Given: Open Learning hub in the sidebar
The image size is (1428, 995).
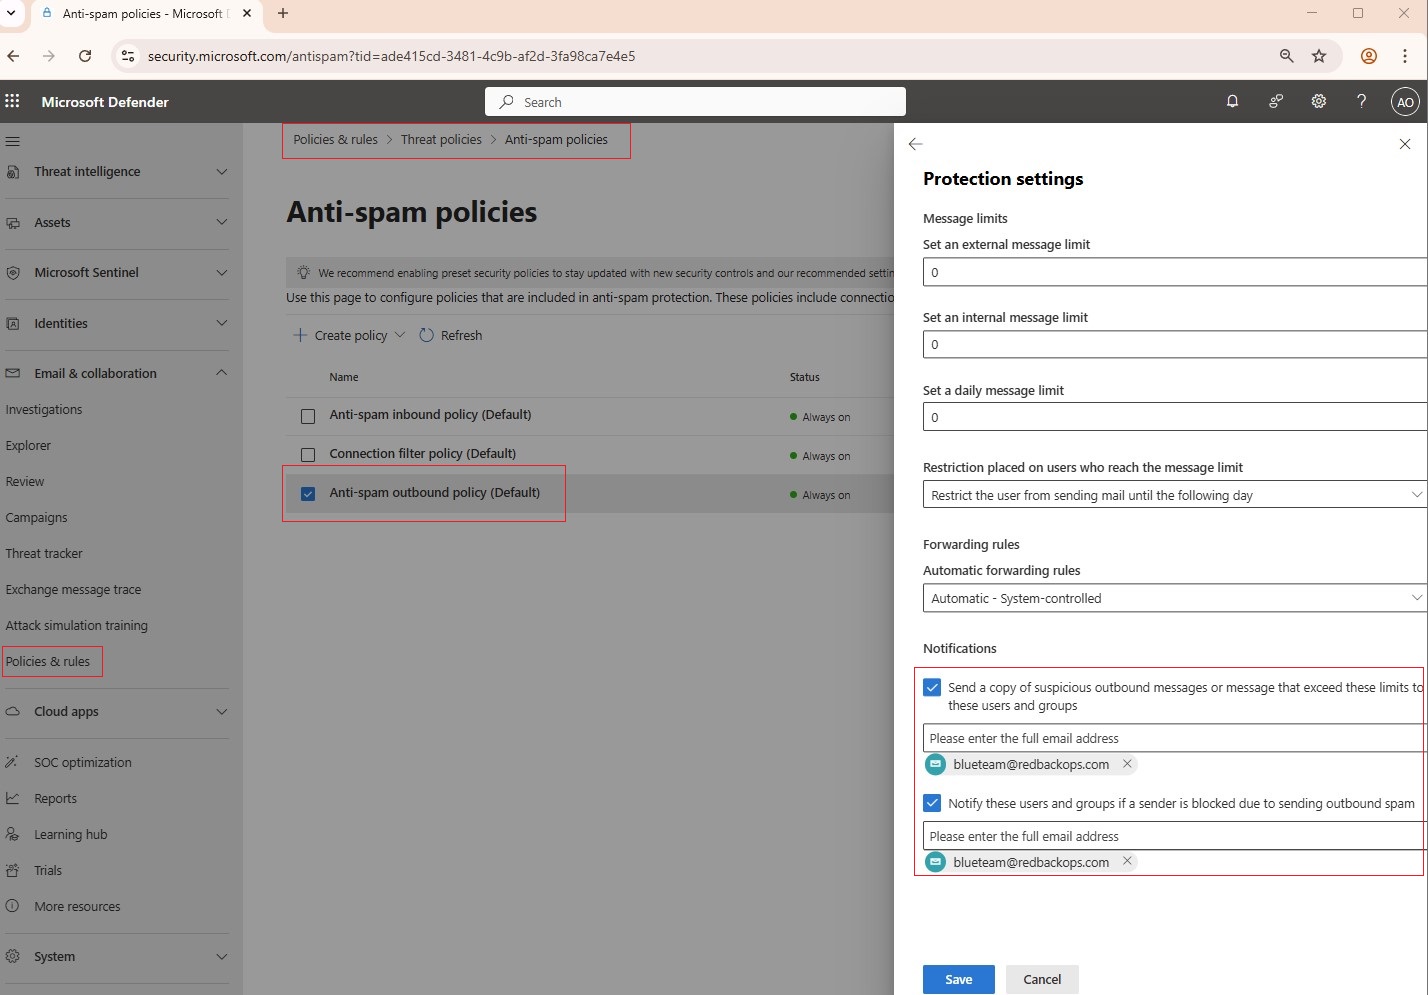Looking at the screenshot, I should (70, 834).
